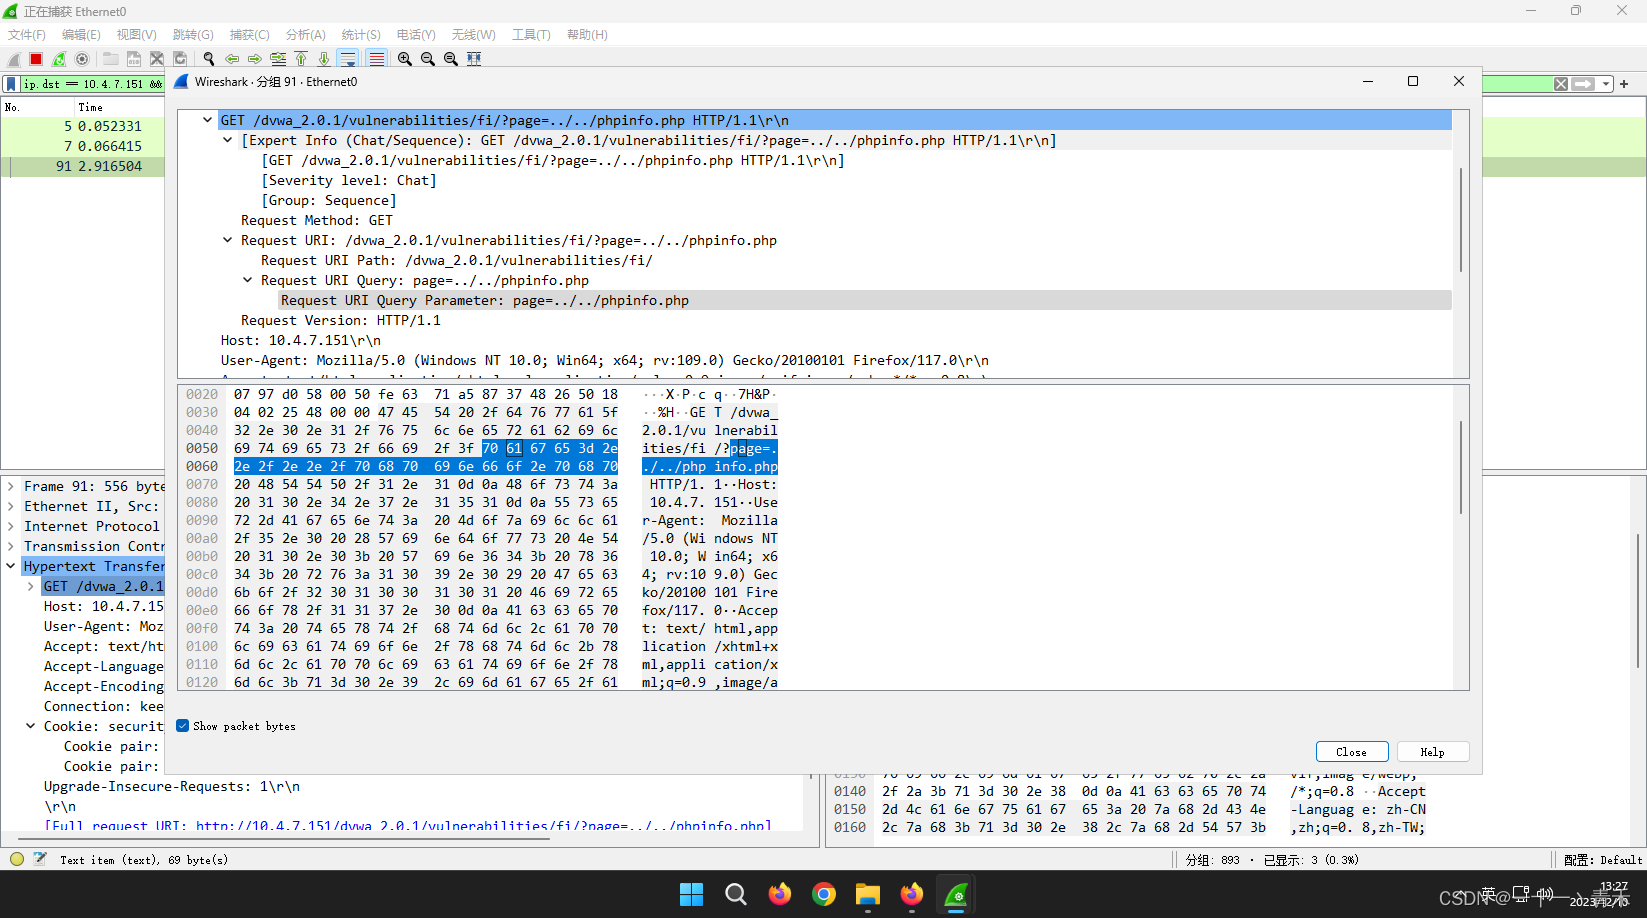Click expert info status circle in status bar
The image size is (1647, 918).
(17, 859)
